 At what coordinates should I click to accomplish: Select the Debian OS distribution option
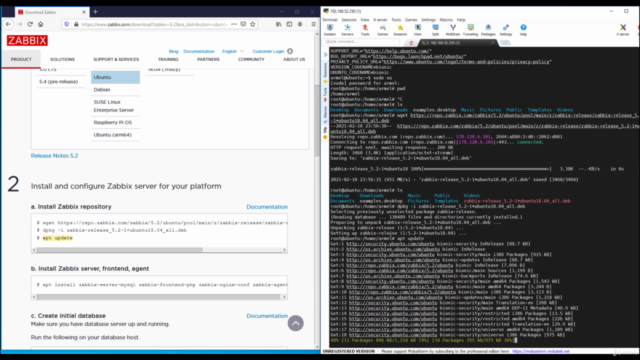(115, 89)
